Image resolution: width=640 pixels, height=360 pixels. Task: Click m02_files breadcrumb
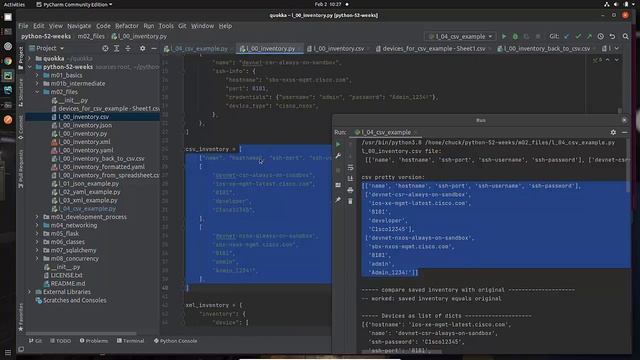(x=91, y=36)
